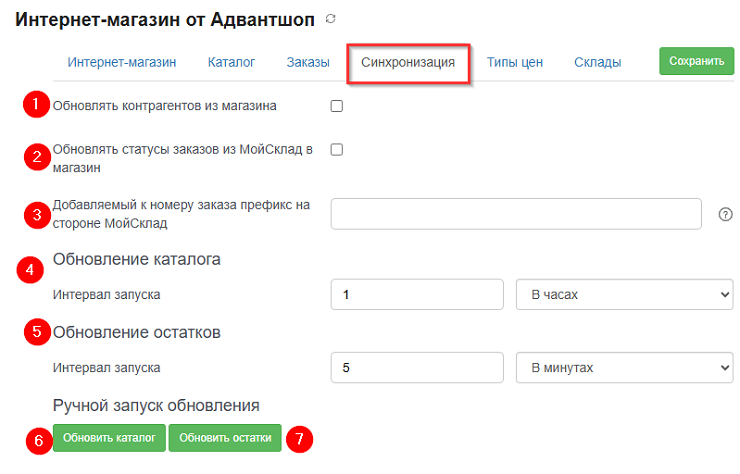Click the Обновить каталог button
The width and height of the screenshot is (740, 474).
pos(109,438)
